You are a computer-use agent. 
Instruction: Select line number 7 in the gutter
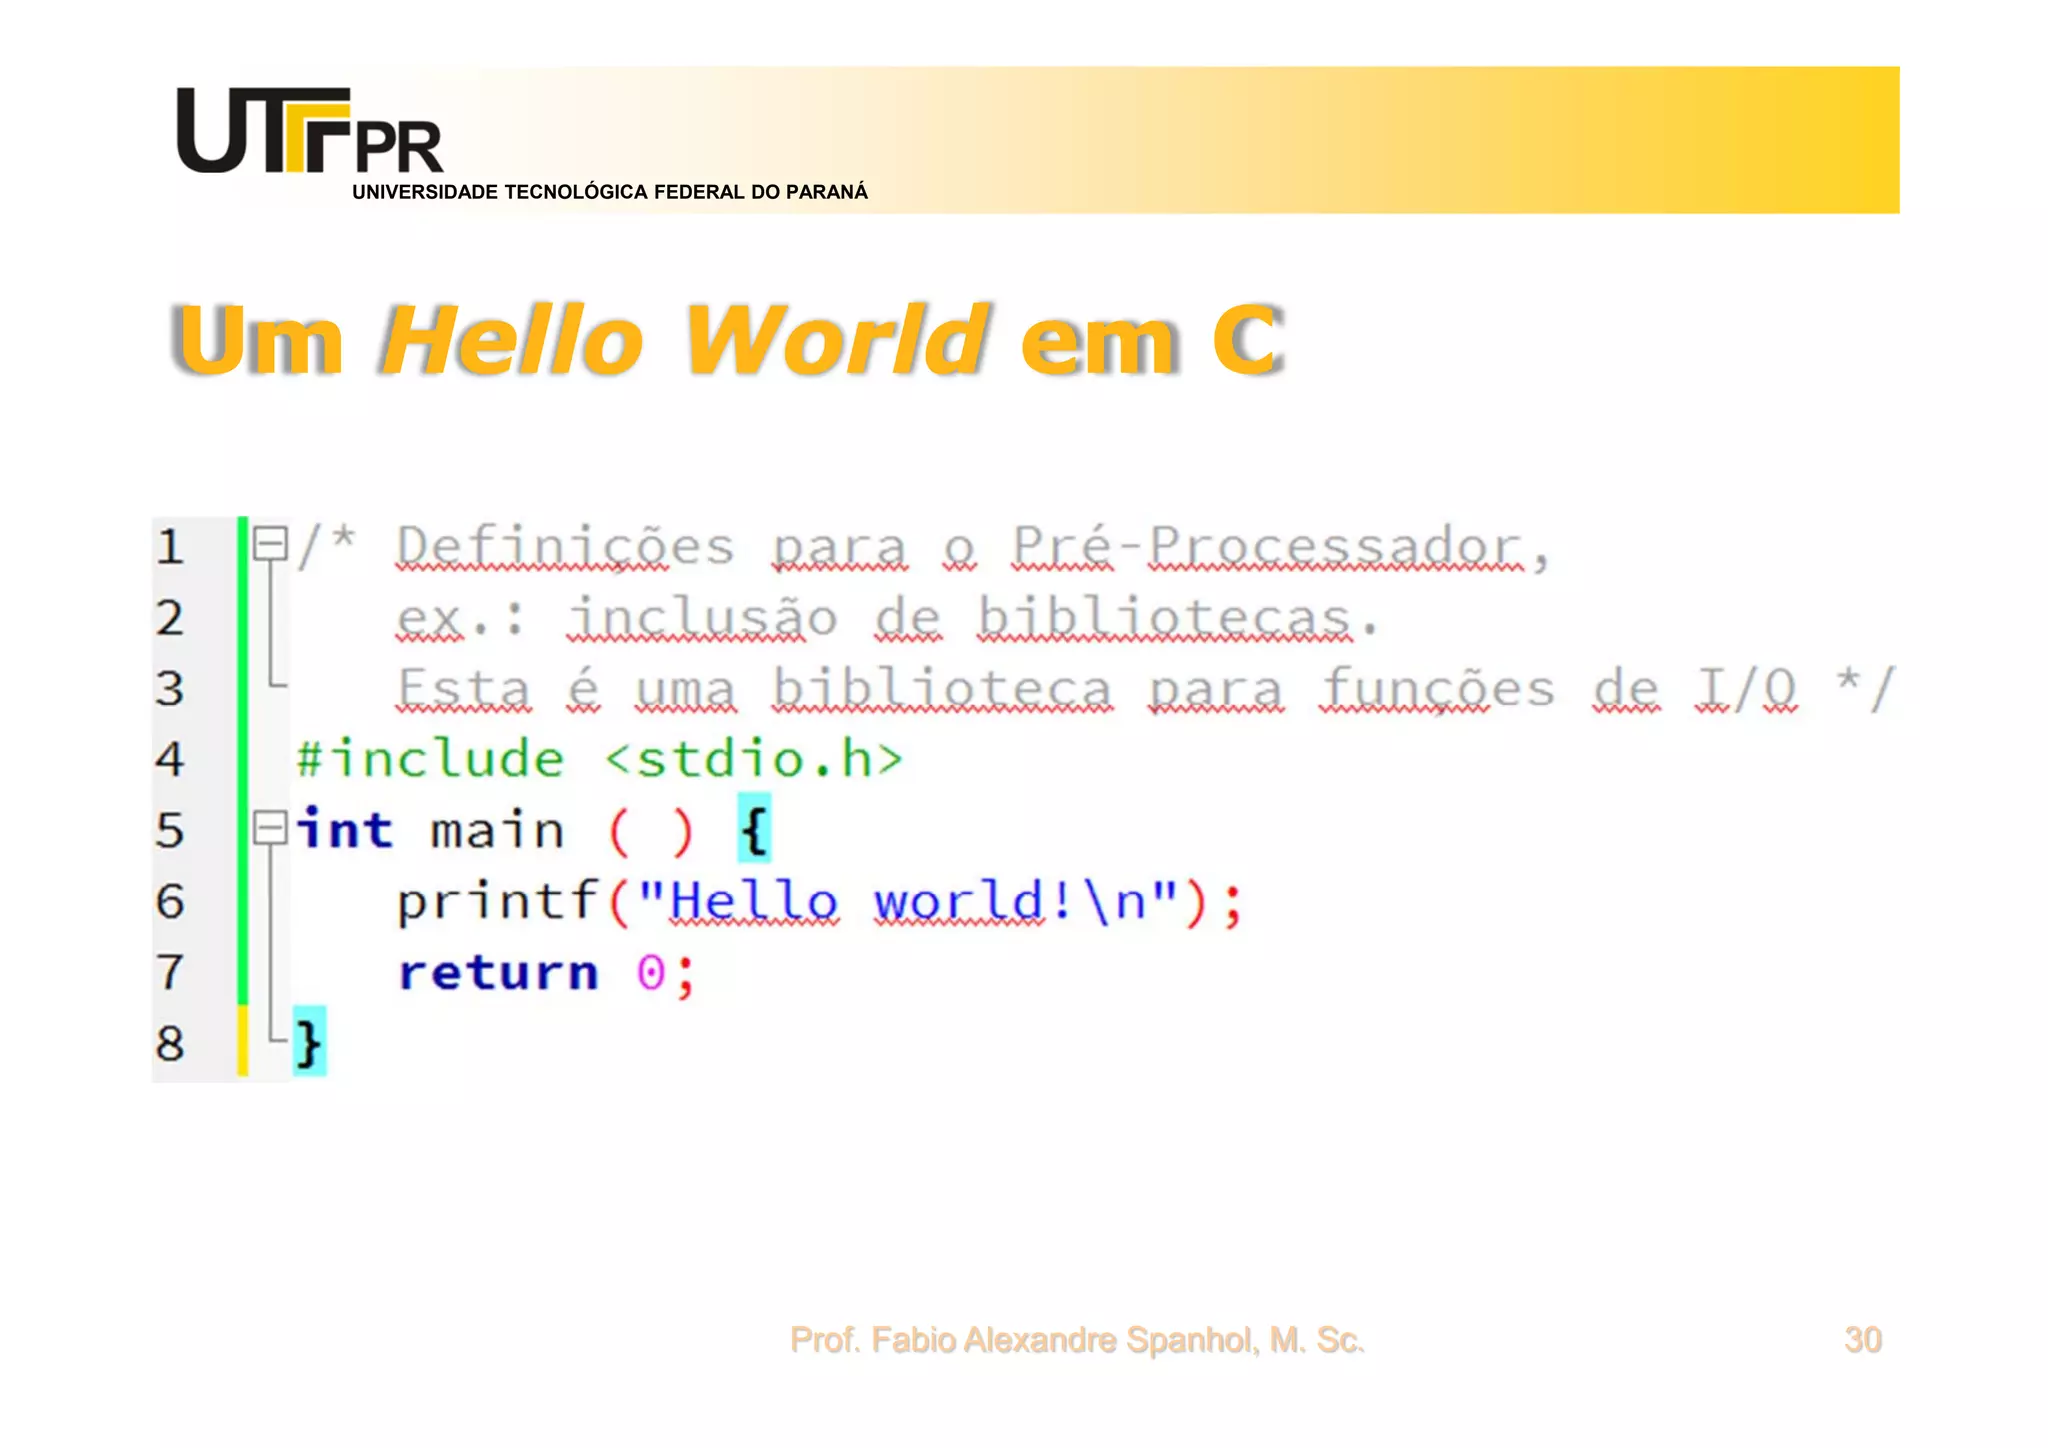click(170, 972)
